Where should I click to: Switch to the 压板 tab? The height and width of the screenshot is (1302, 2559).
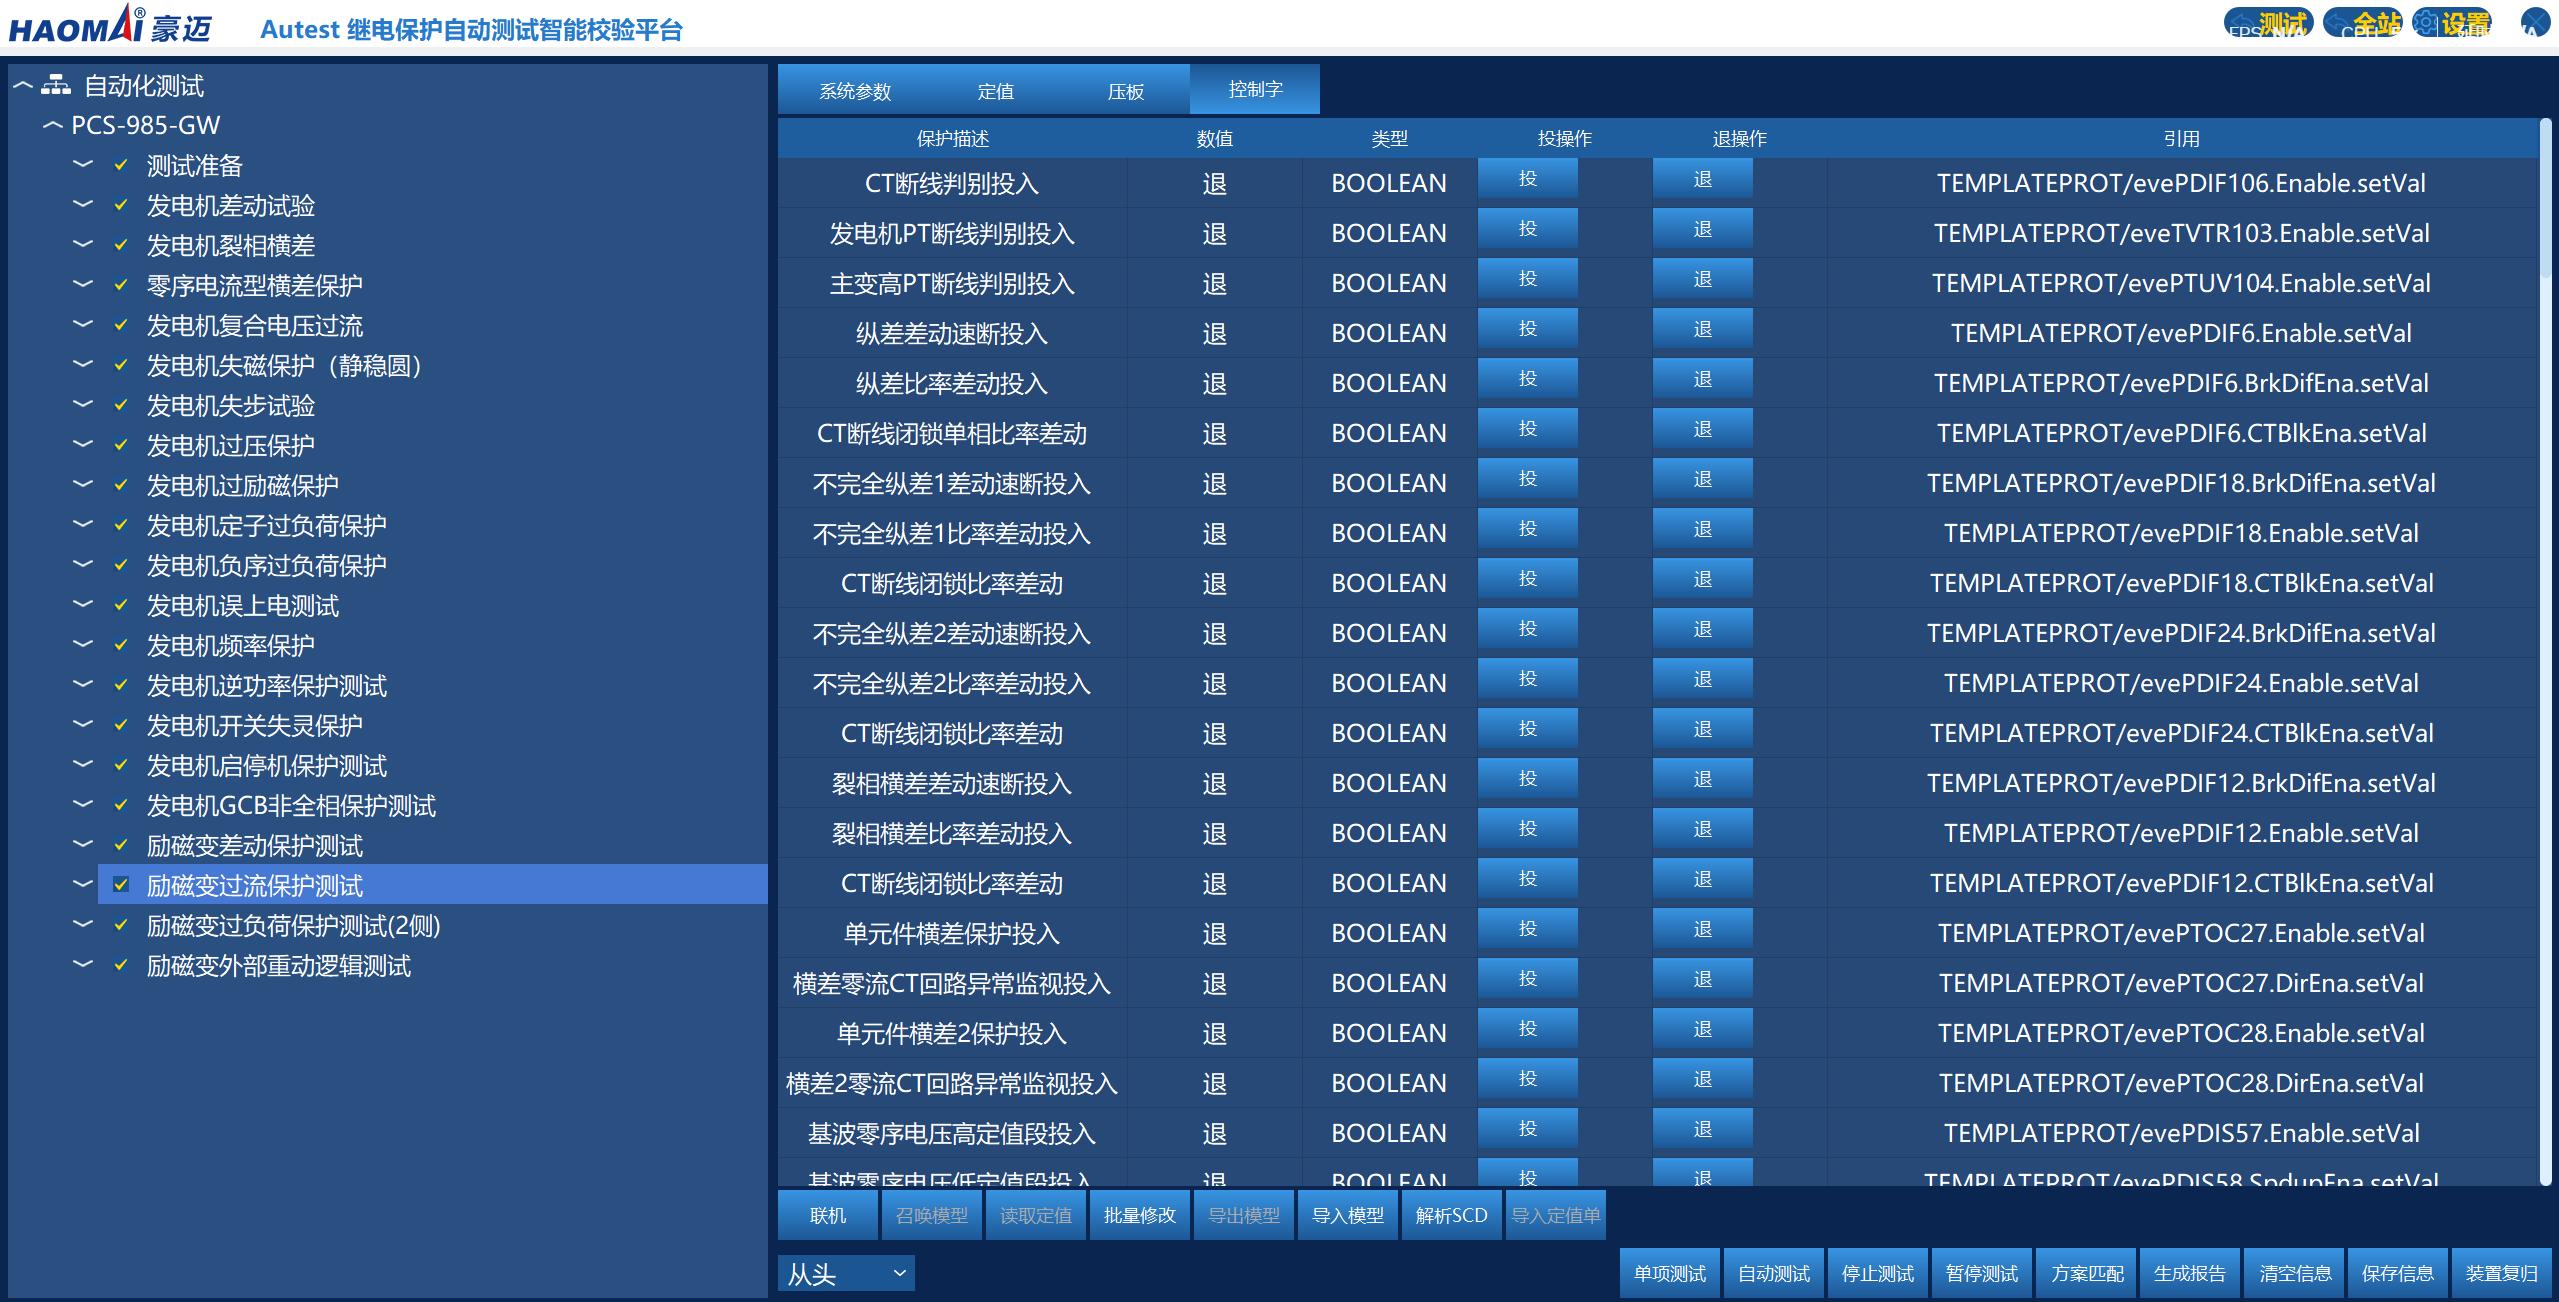1125,91
